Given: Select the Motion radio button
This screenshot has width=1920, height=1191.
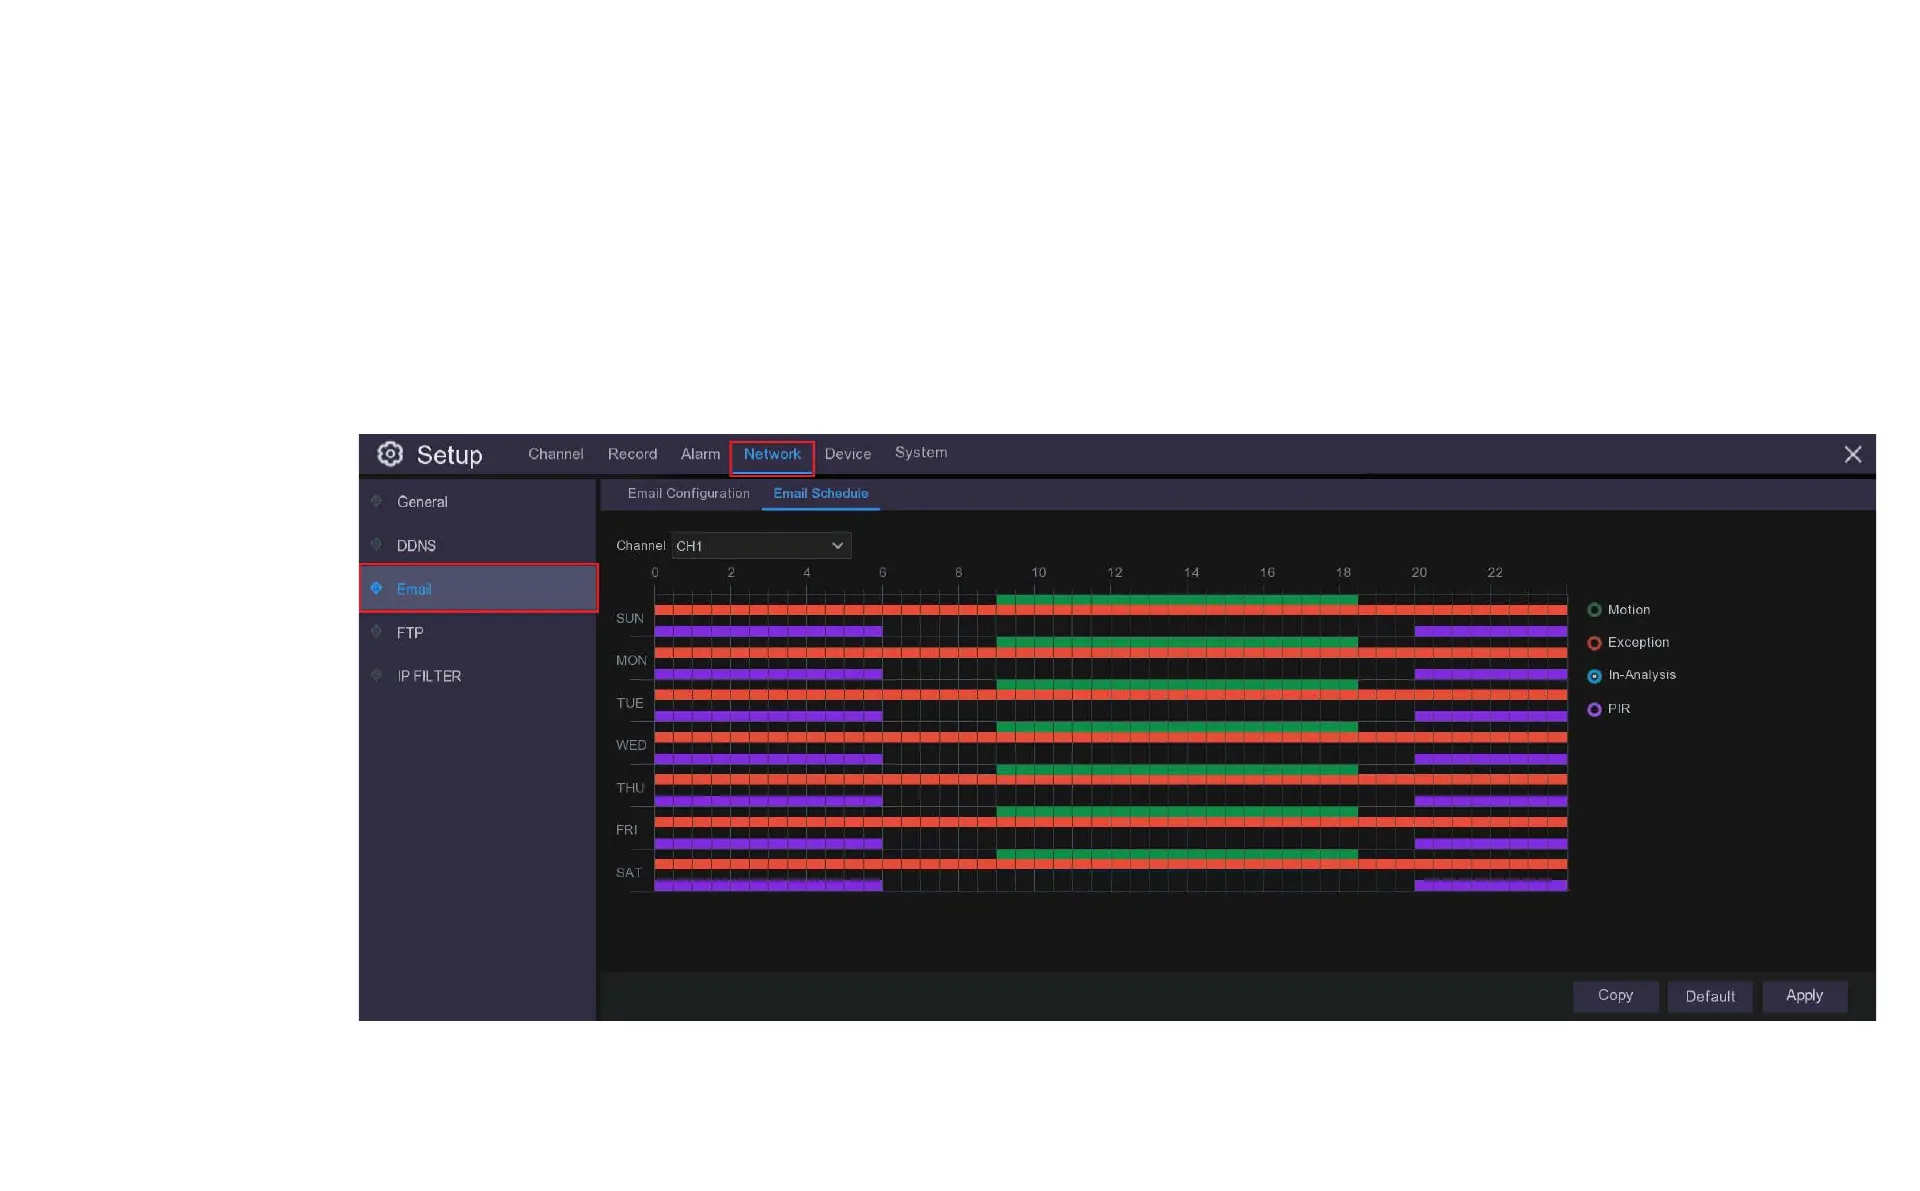Looking at the screenshot, I should click(x=1594, y=610).
